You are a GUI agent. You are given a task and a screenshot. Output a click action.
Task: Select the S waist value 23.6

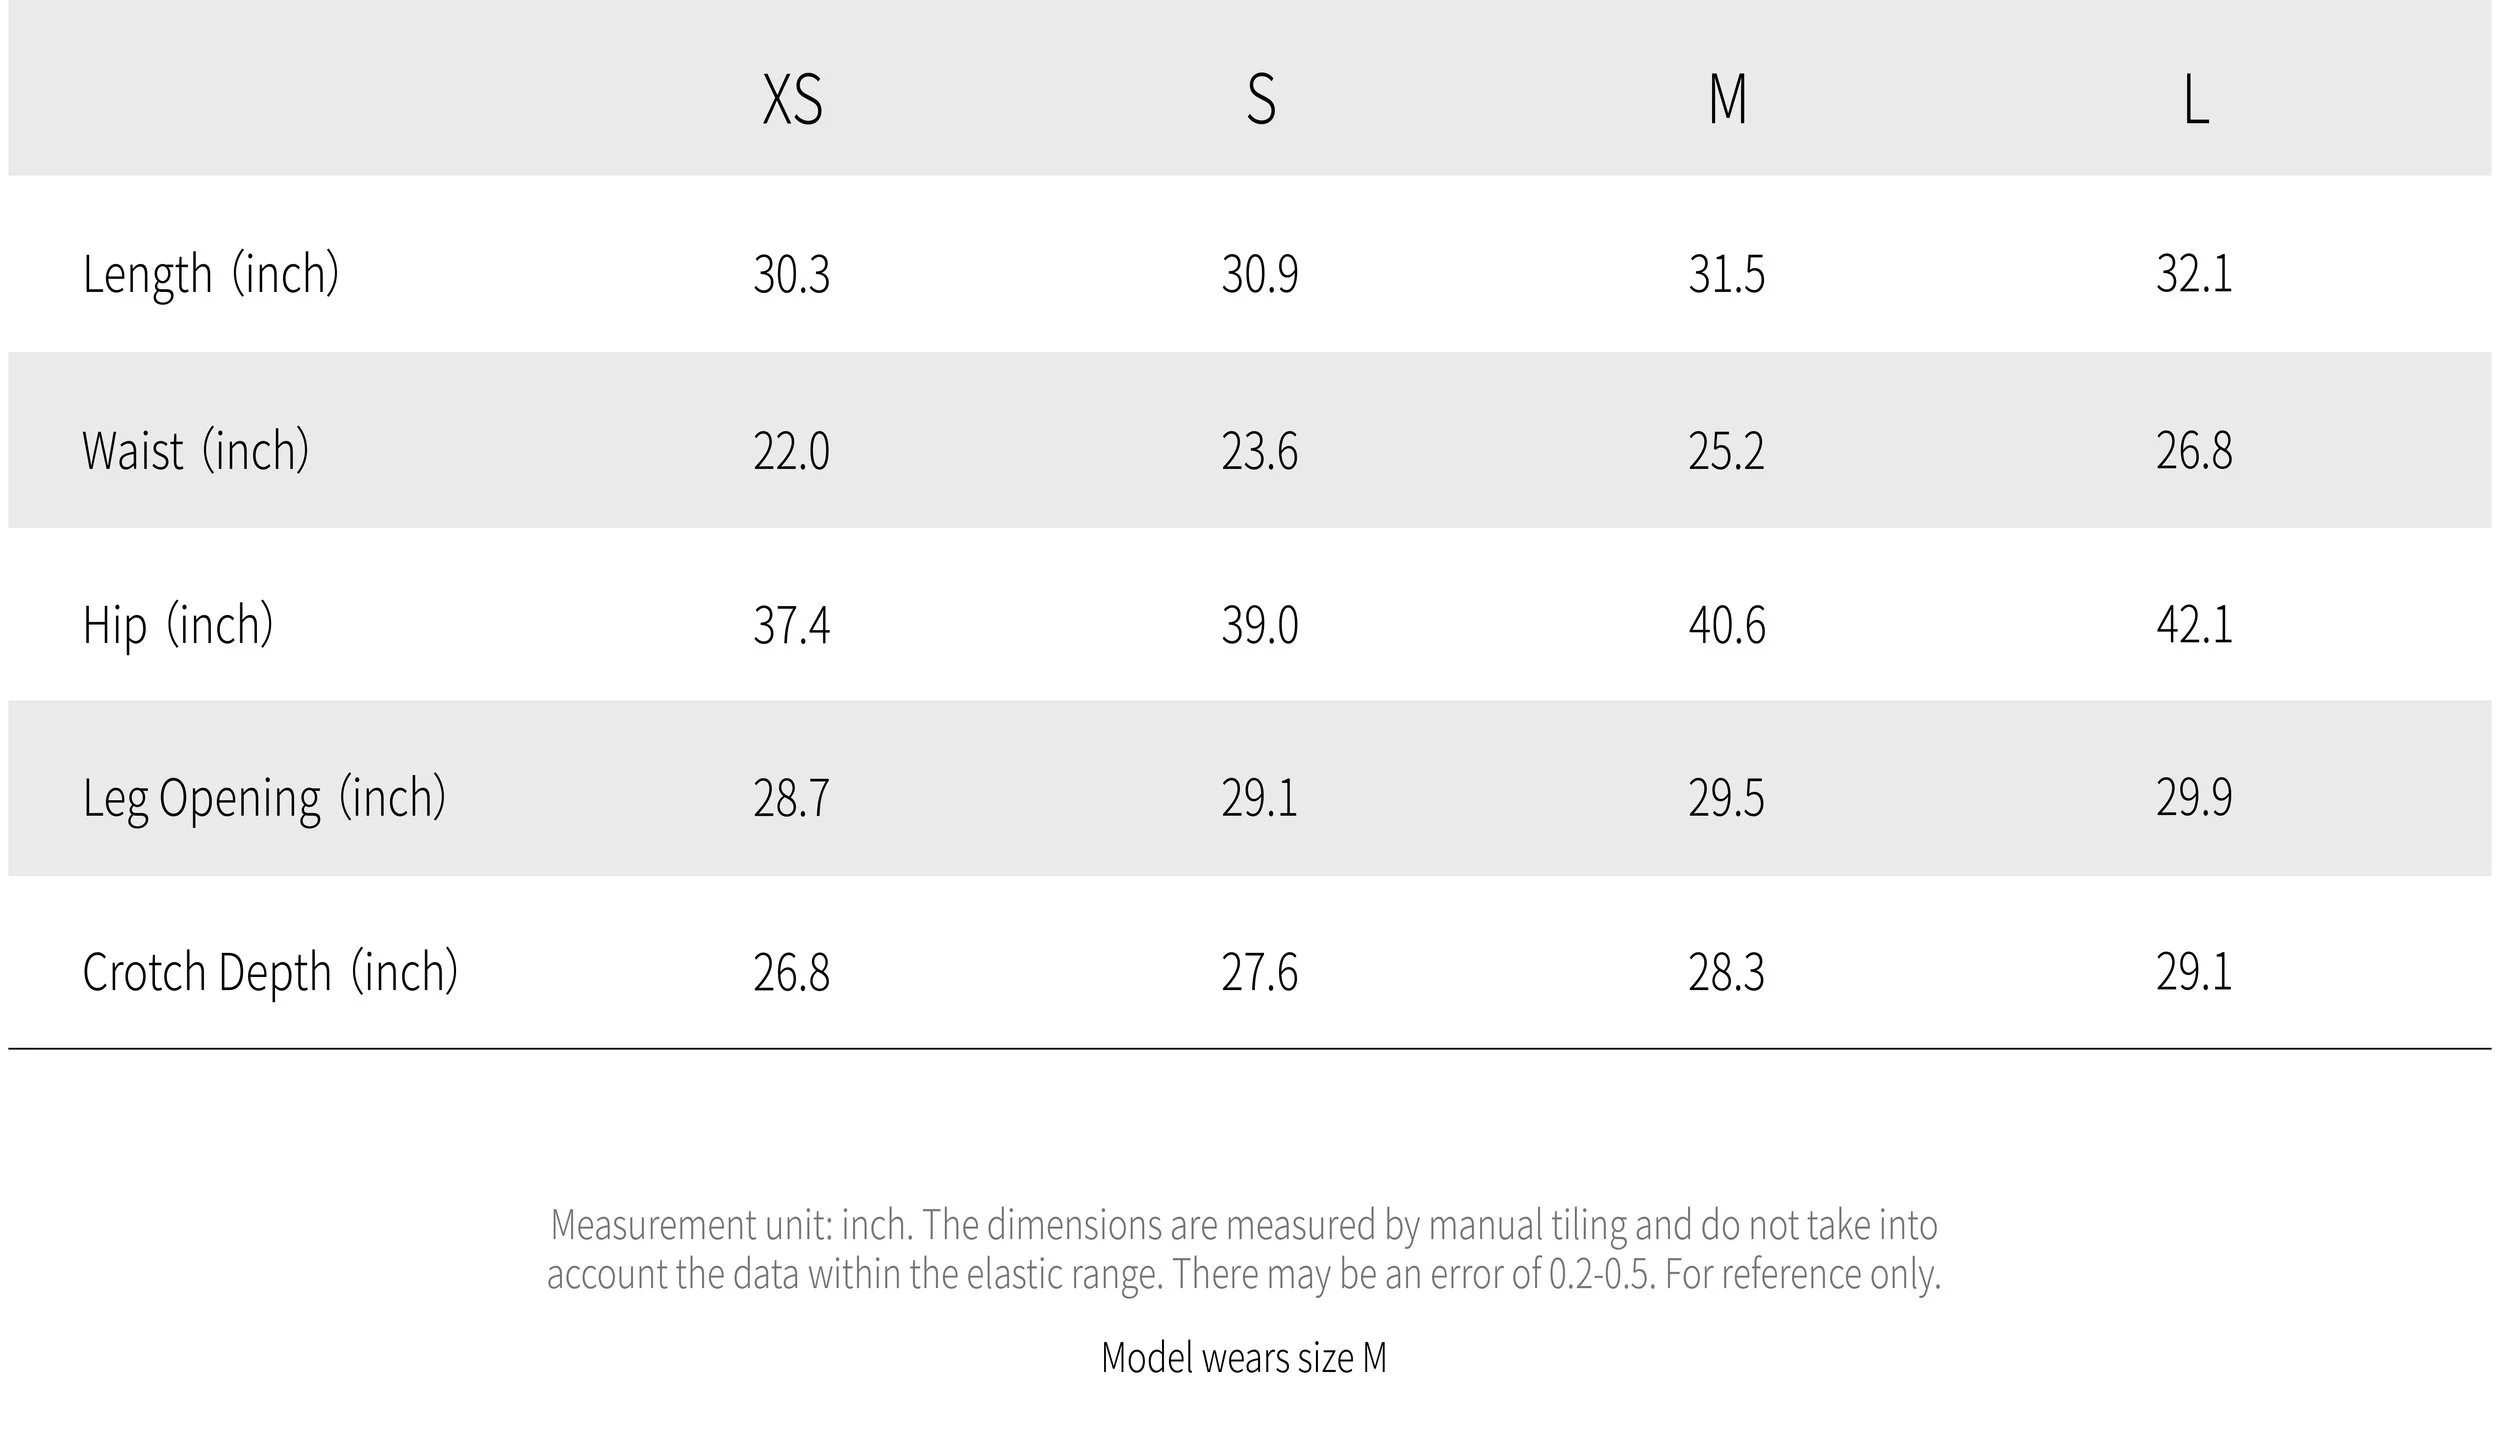pos(1260,450)
